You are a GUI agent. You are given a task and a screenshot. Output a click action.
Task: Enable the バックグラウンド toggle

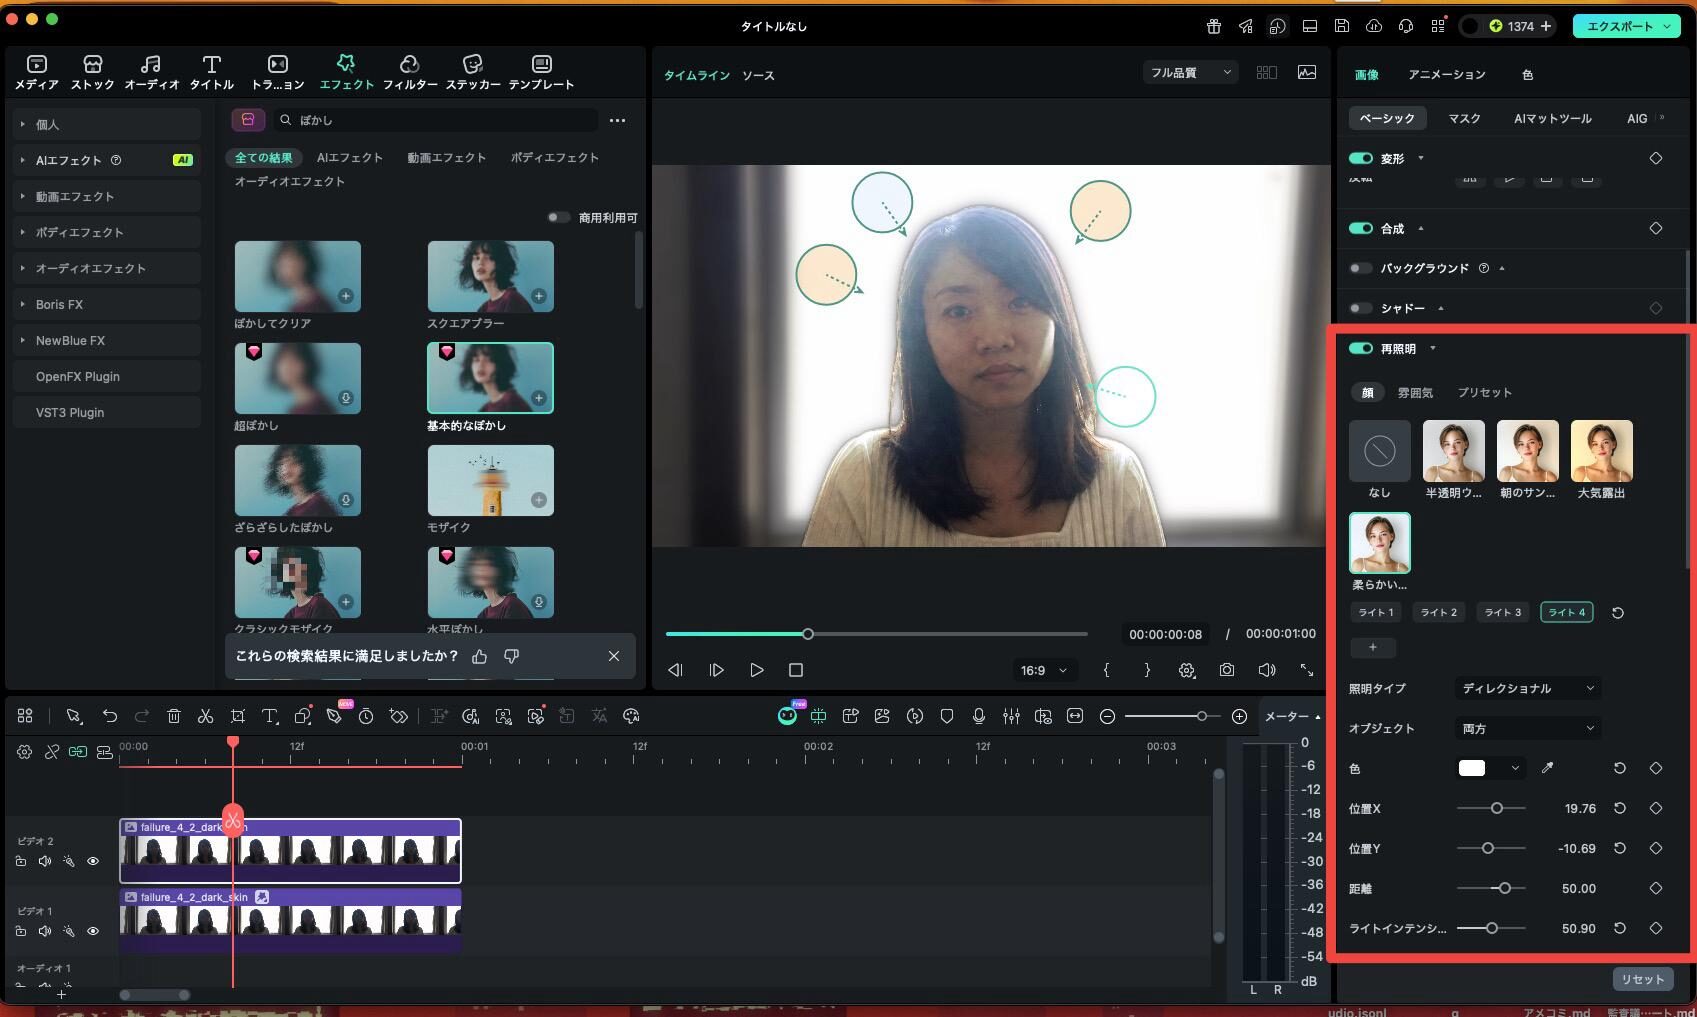[x=1360, y=268]
